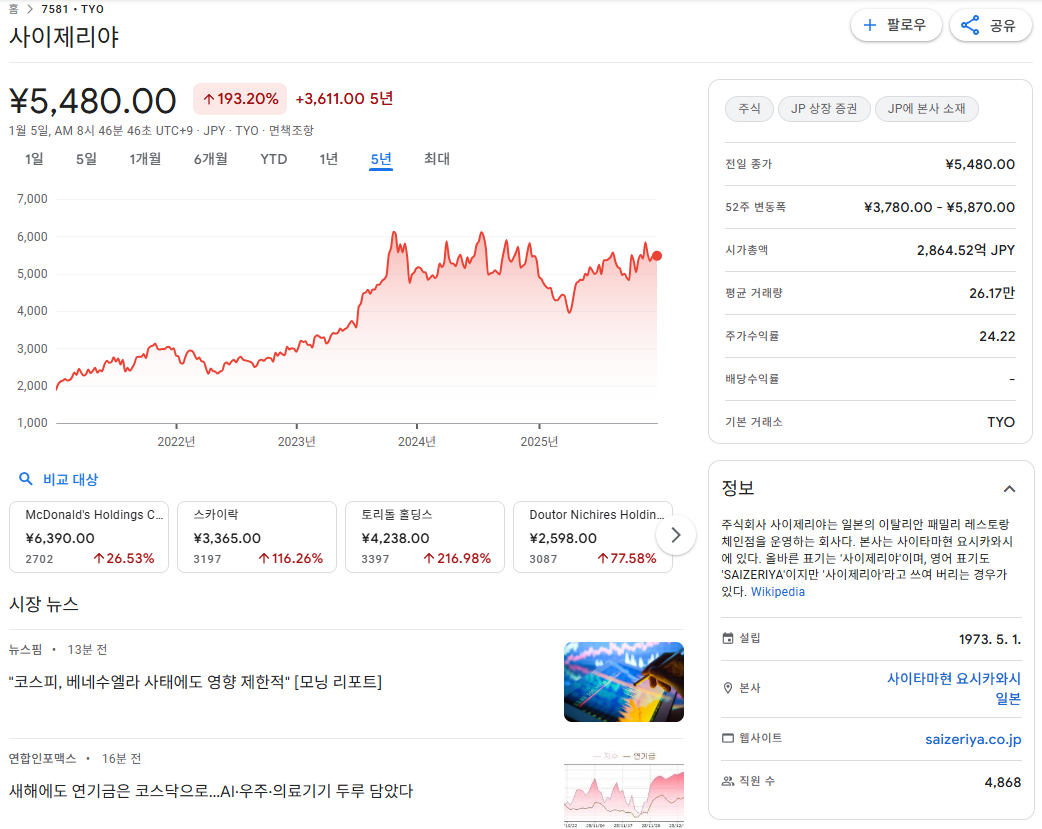Click the 시장 뉴스 section heading
The image size is (1042, 829).
44,604
